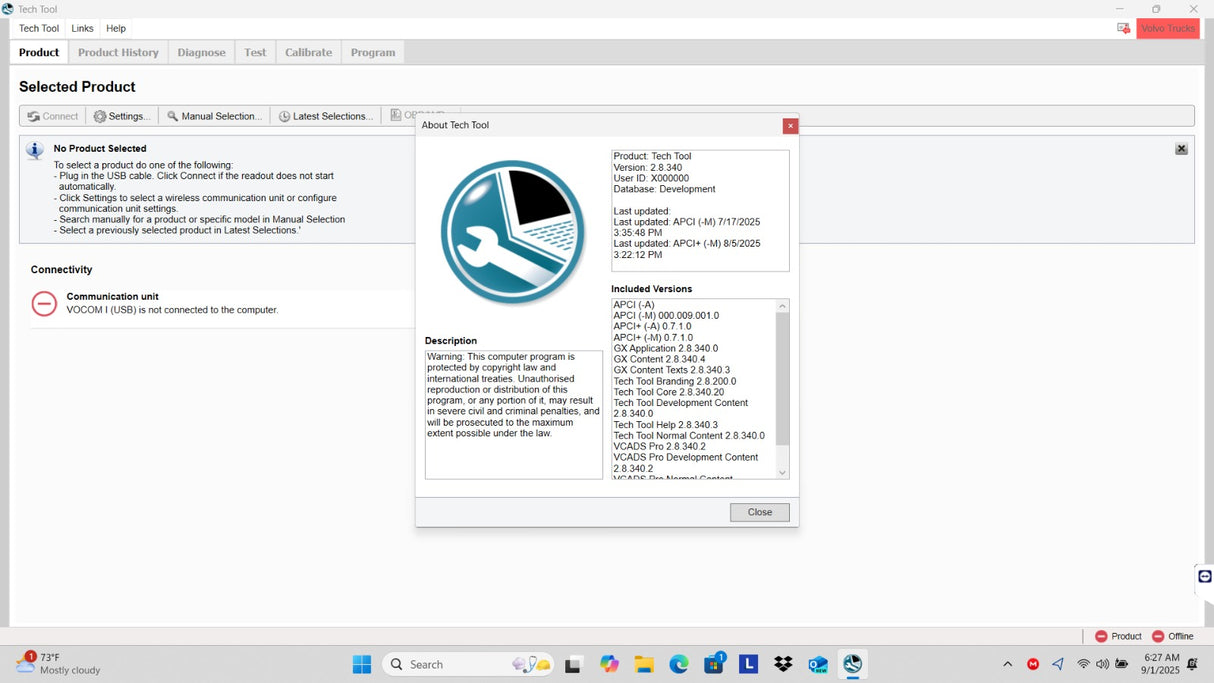Click the red Volvo Trucks brand button

coord(1167,28)
